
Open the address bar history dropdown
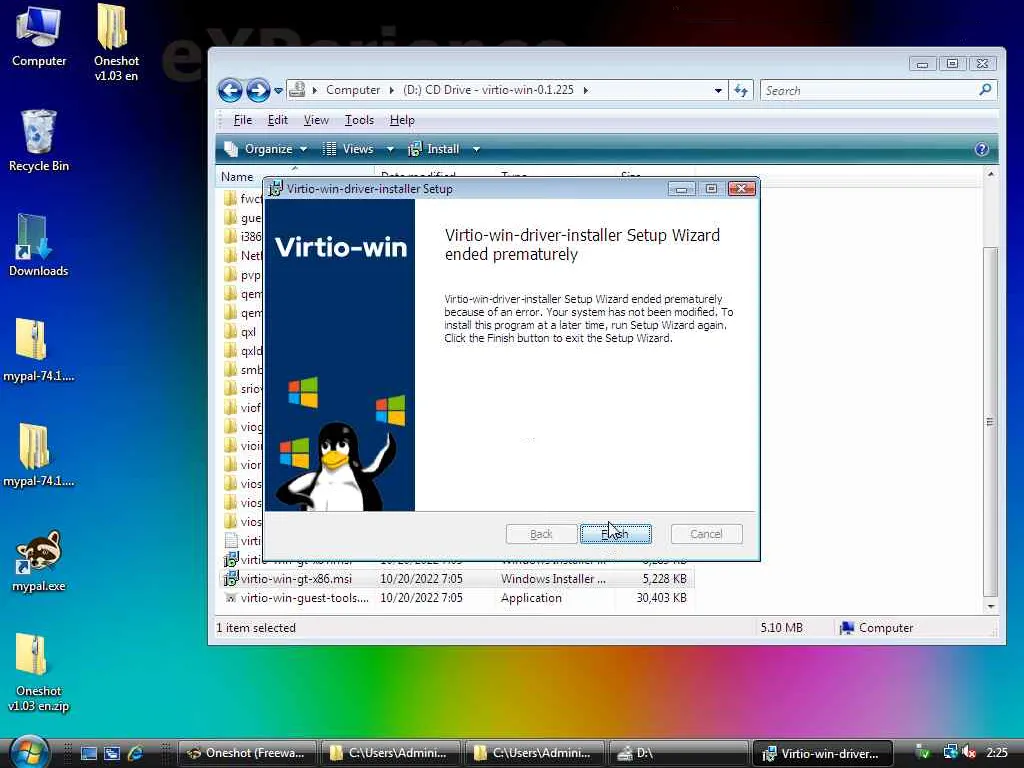click(x=718, y=90)
